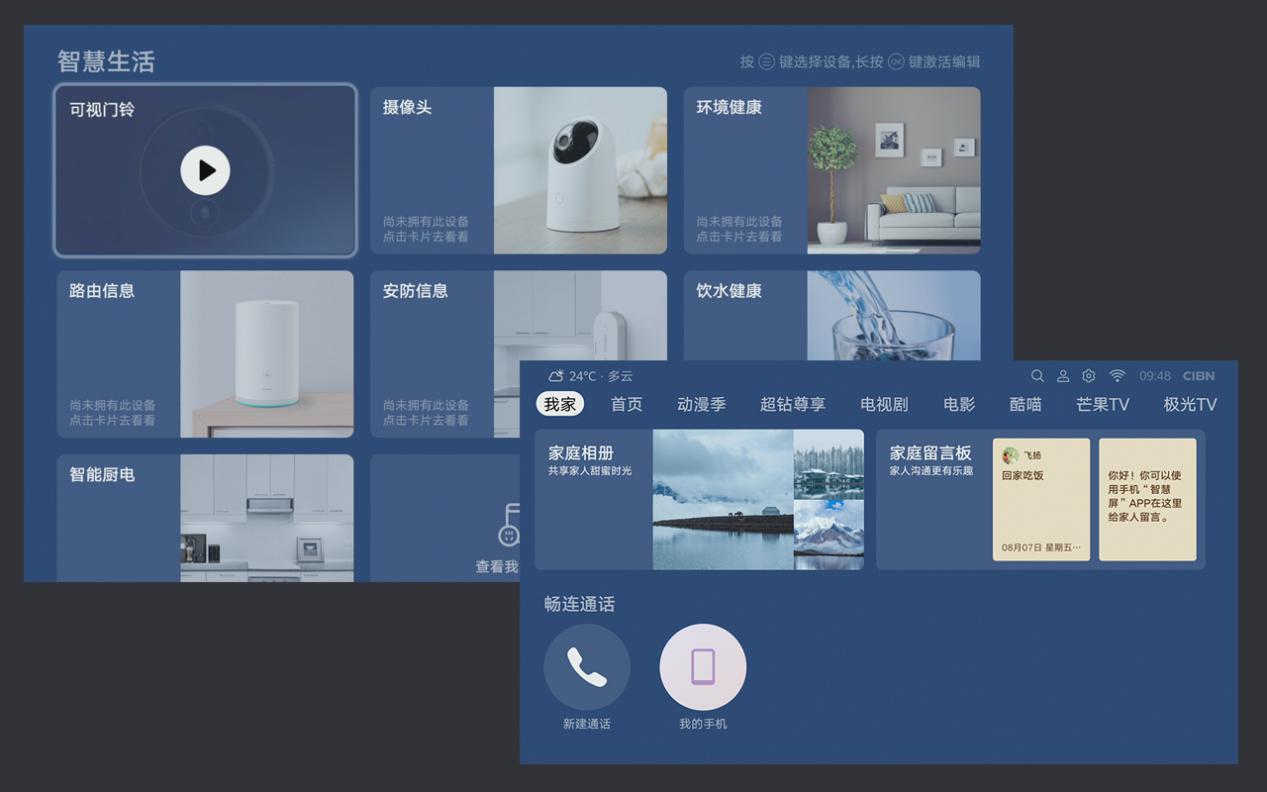Select the 路由信息 router card
The width and height of the screenshot is (1267, 792).
point(205,353)
